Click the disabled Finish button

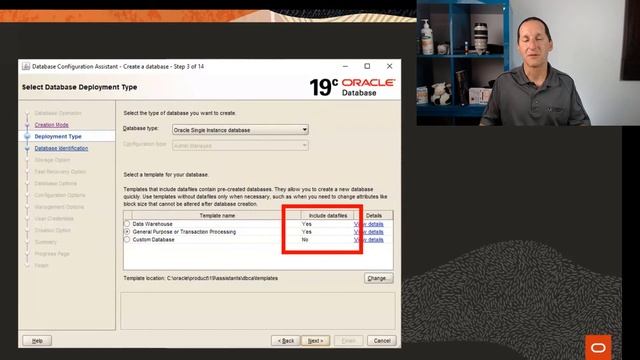click(348, 340)
